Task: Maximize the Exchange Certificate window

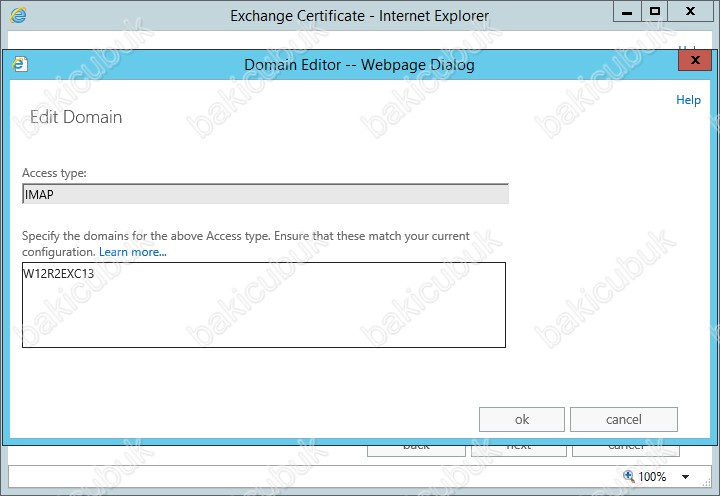Action: 655,11
